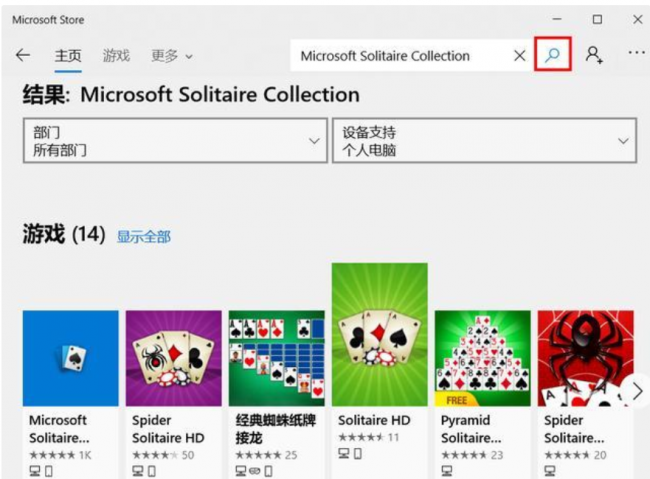The height and width of the screenshot is (479, 650).
Task: Open the red Spider Solitaire thumbnail
Action: 586,358
